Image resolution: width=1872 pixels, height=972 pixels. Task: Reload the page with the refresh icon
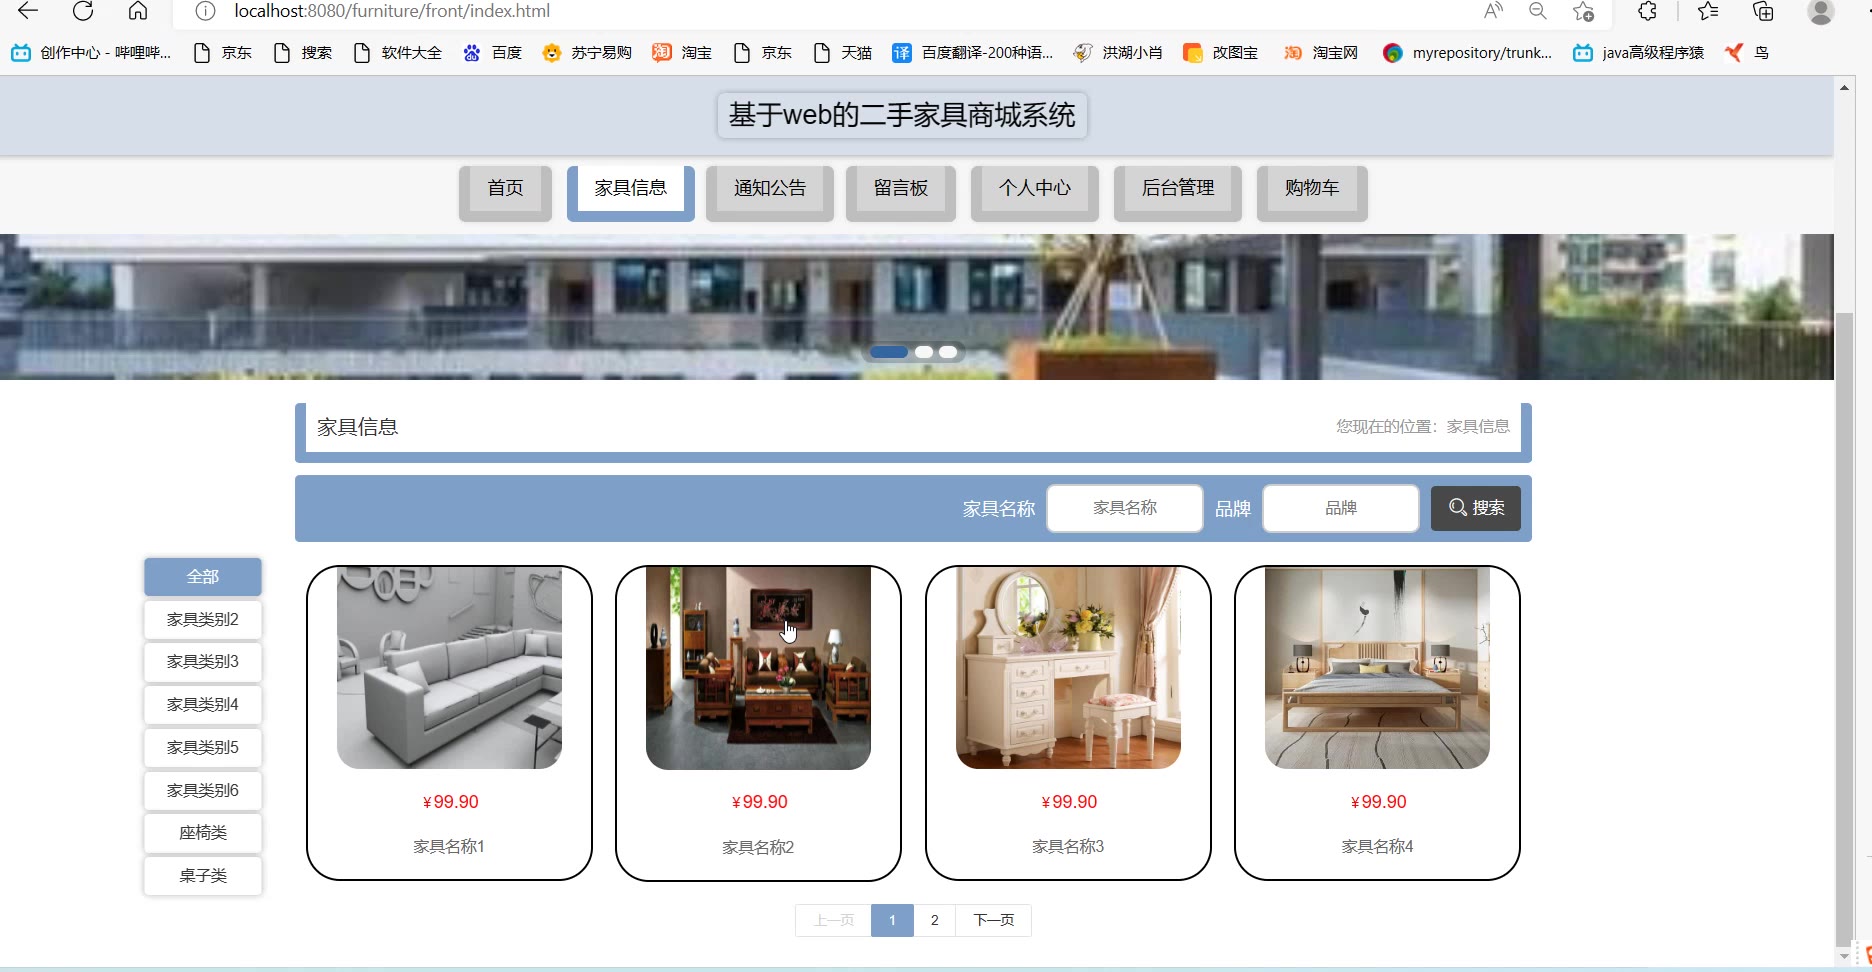(x=83, y=11)
